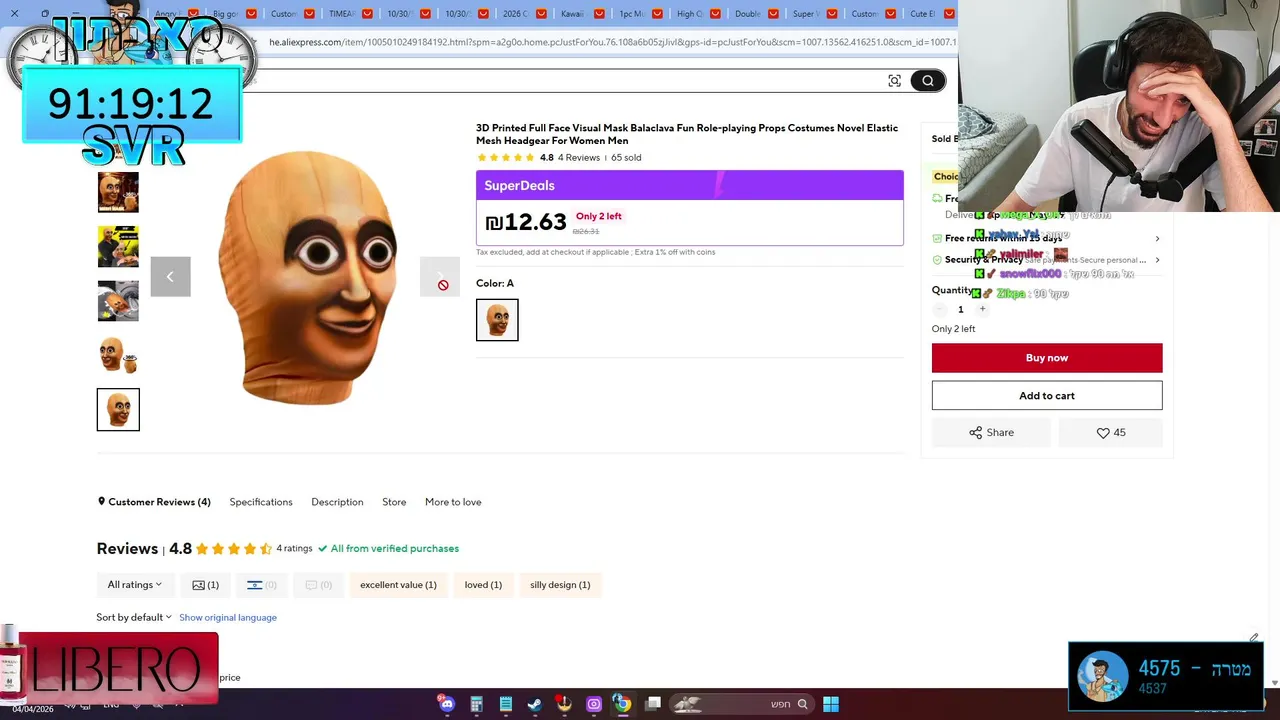Click verified purchases checkmark icon
Image resolution: width=1280 pixels, height=720 pixels.
point(322,548)
